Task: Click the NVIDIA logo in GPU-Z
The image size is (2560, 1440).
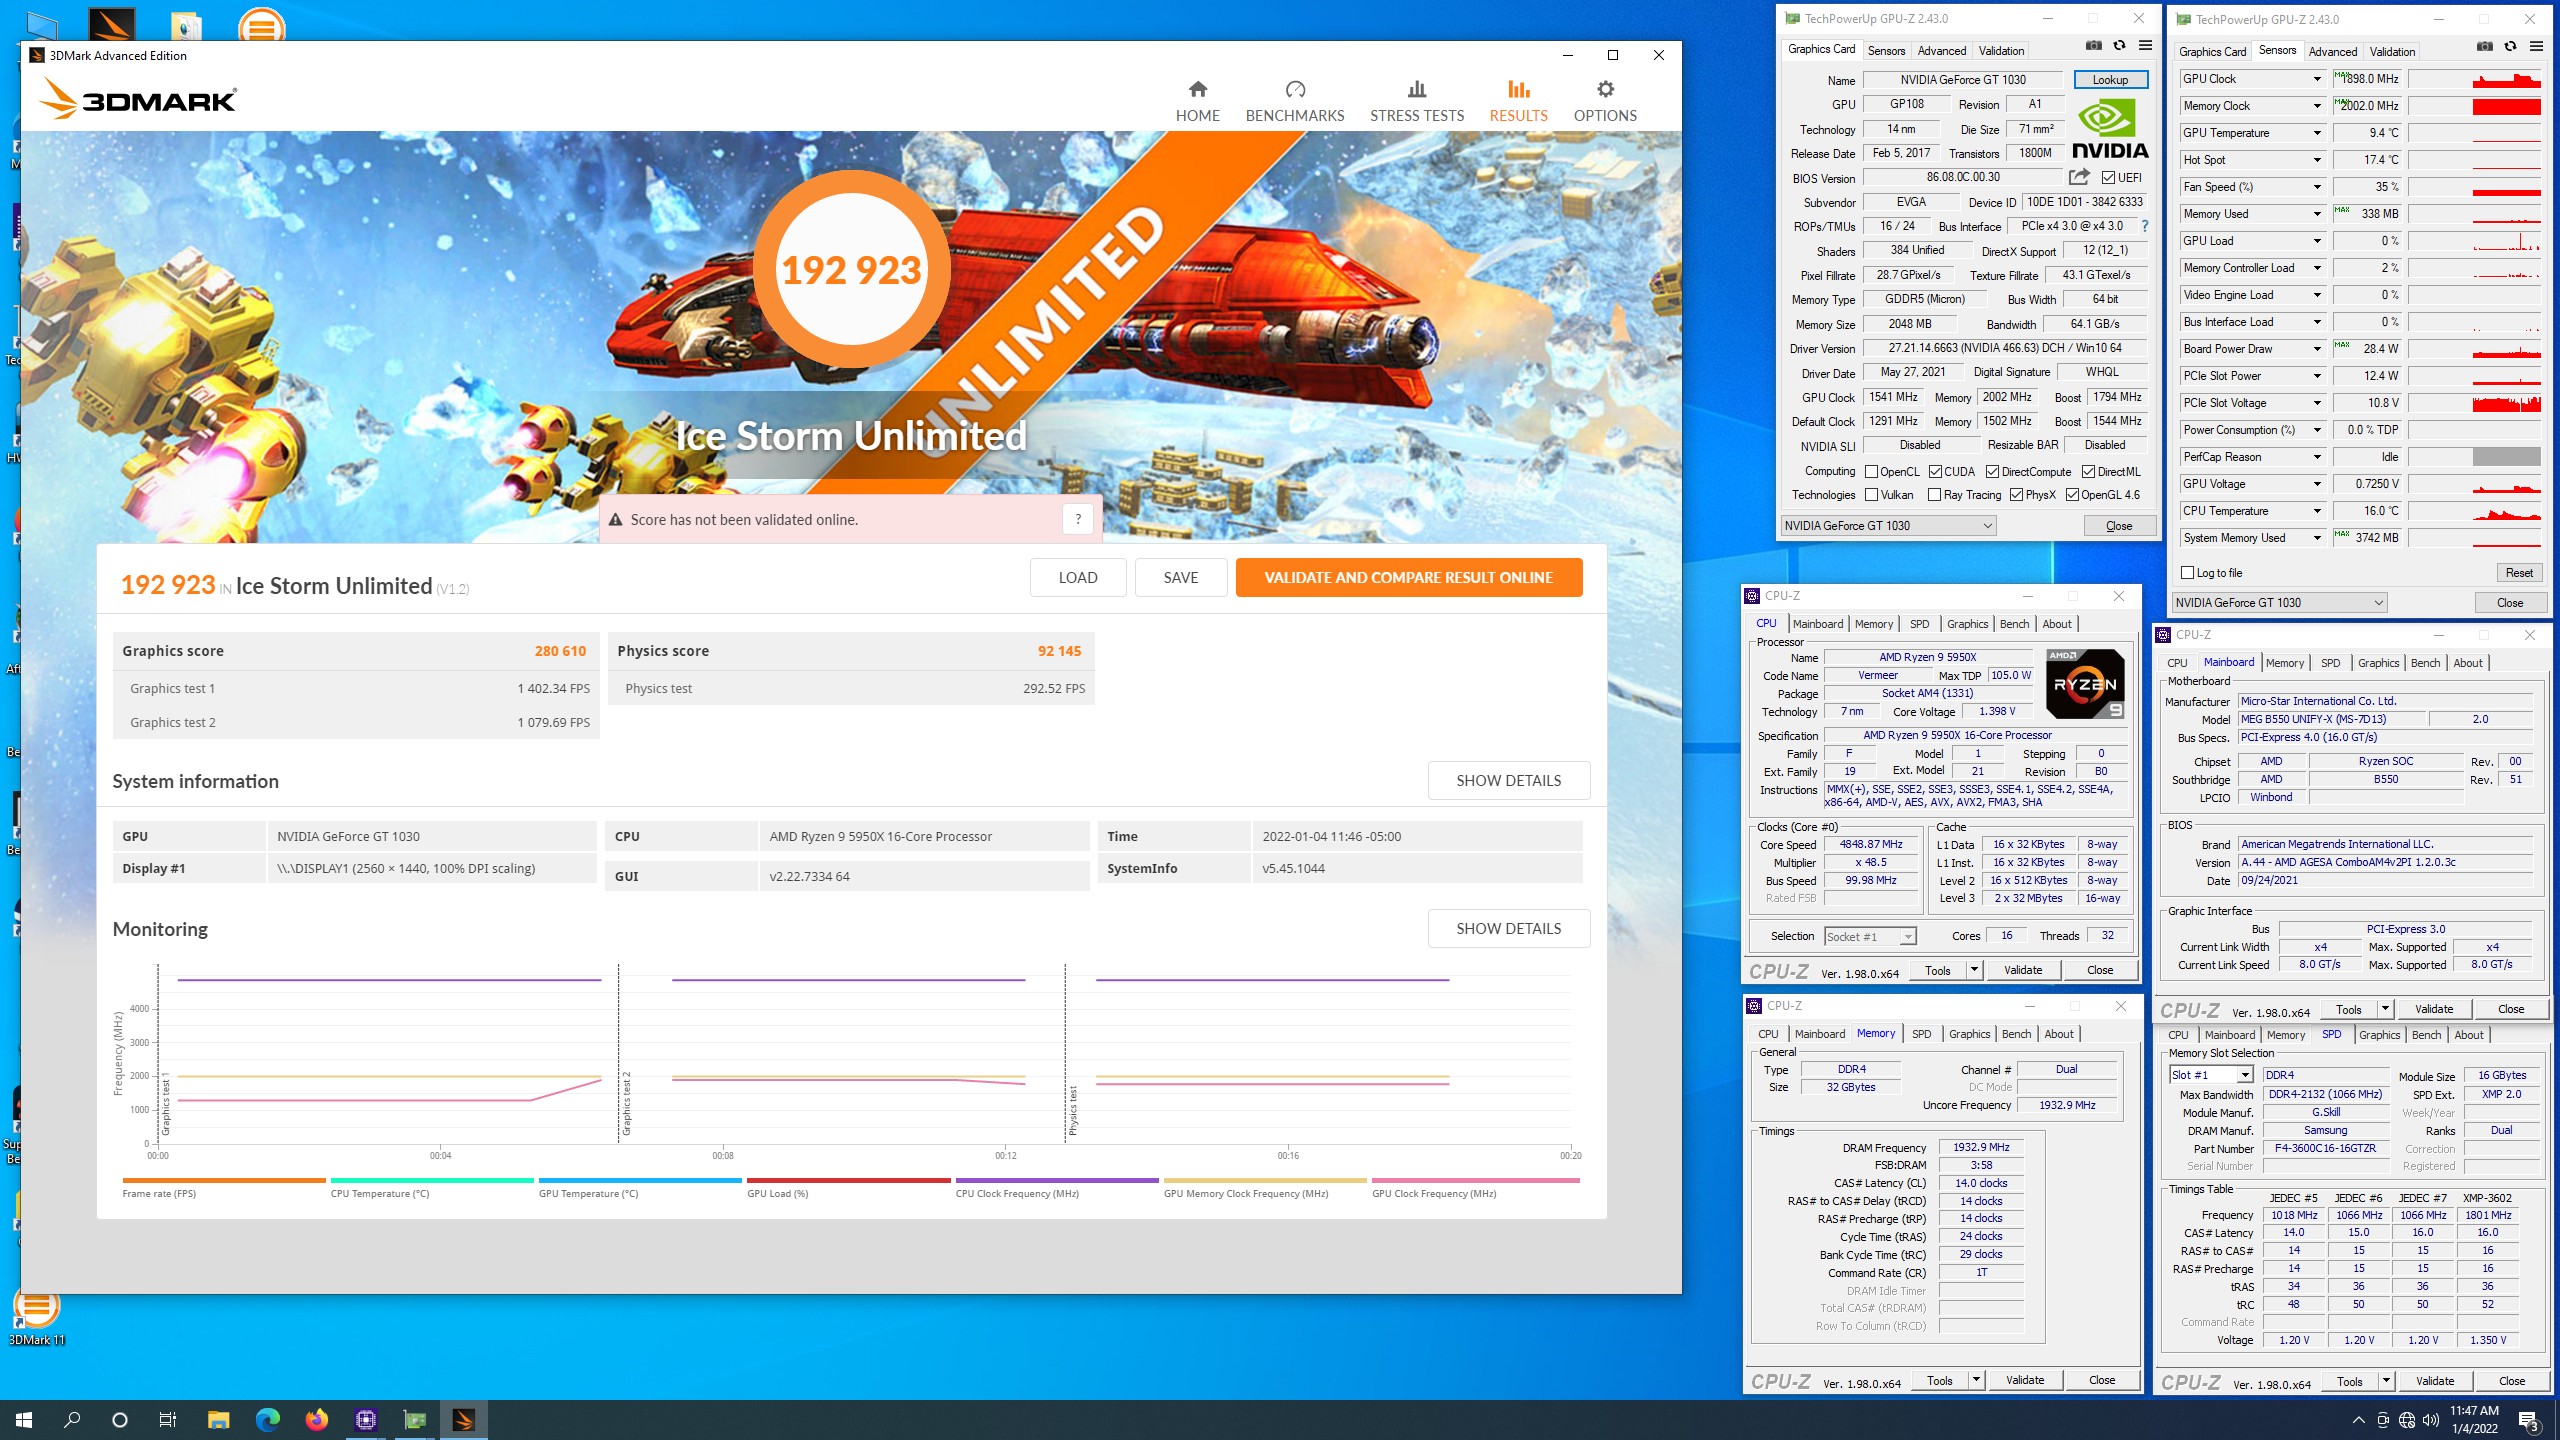Action: click(2110, 130)
